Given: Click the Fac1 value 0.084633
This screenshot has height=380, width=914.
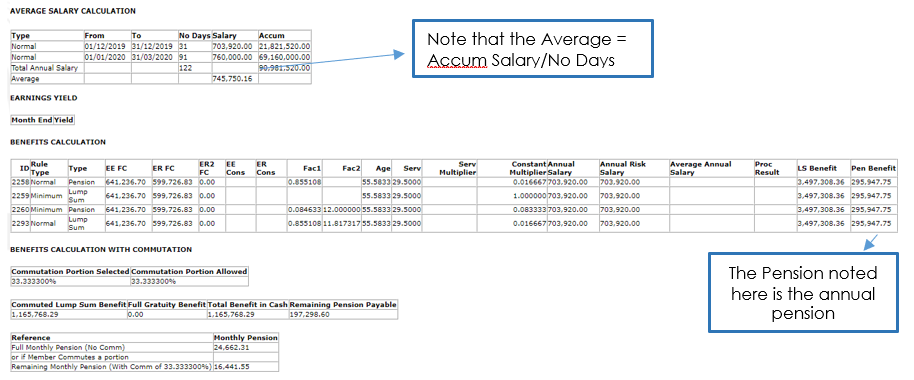Looking at the screenshot, I should 304,210.
